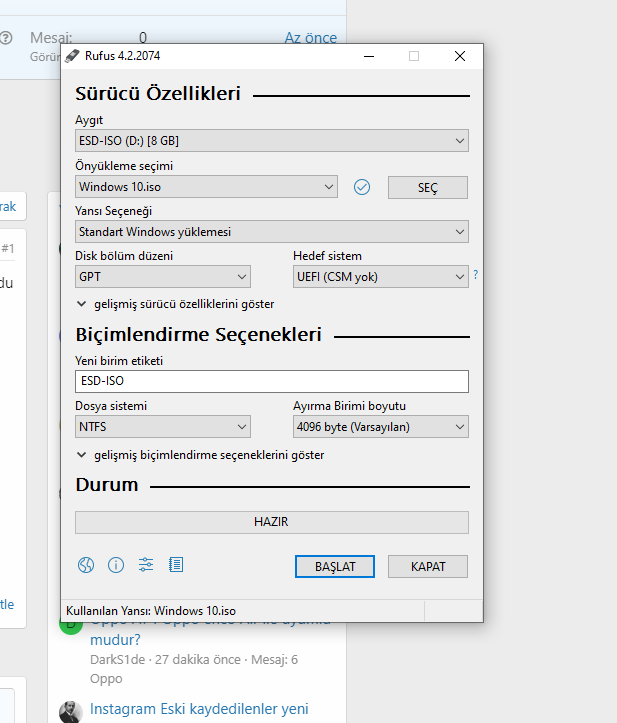Click the checkmark hash icon beside Windows 10.iso
Screen dimensions: 617x723
click(362, 187)
